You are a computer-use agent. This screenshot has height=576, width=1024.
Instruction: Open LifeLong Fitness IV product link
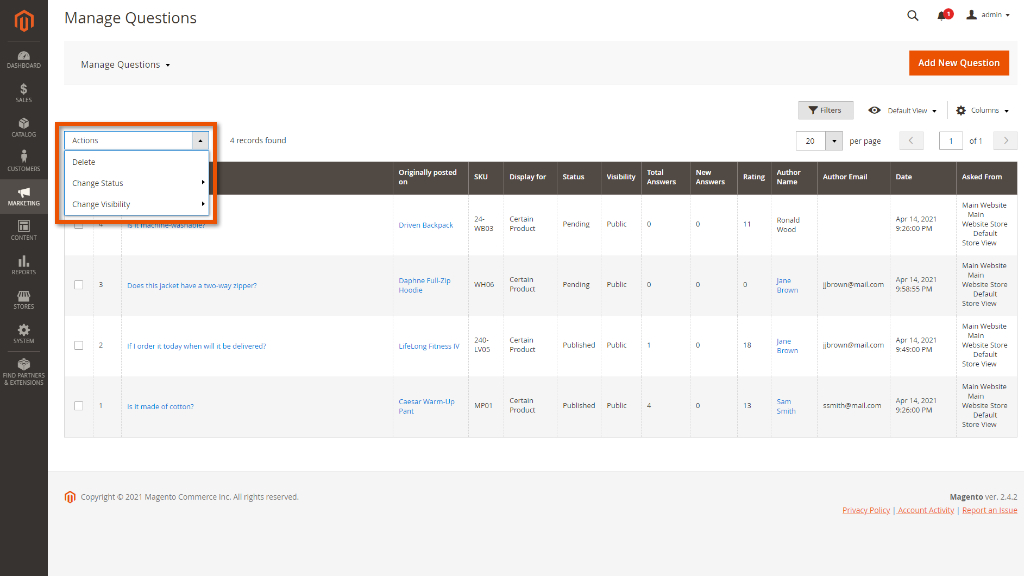point(429,346)
